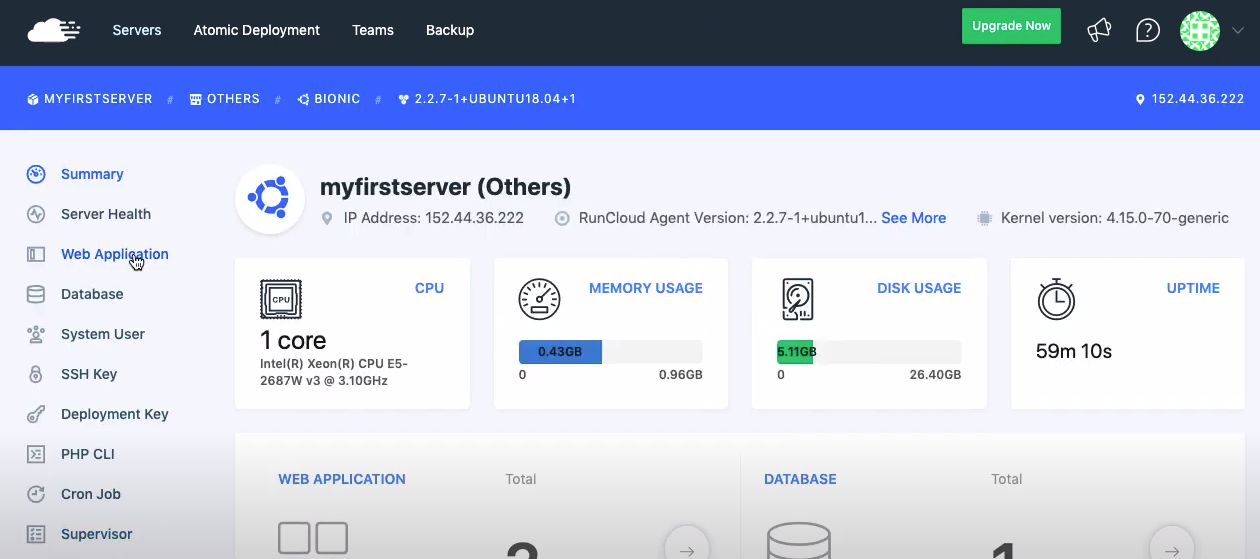Screen dimensions: 1260x559
Task: Click the Database sidebar icon
Action: pyautogui.click(x=36, y=294)
